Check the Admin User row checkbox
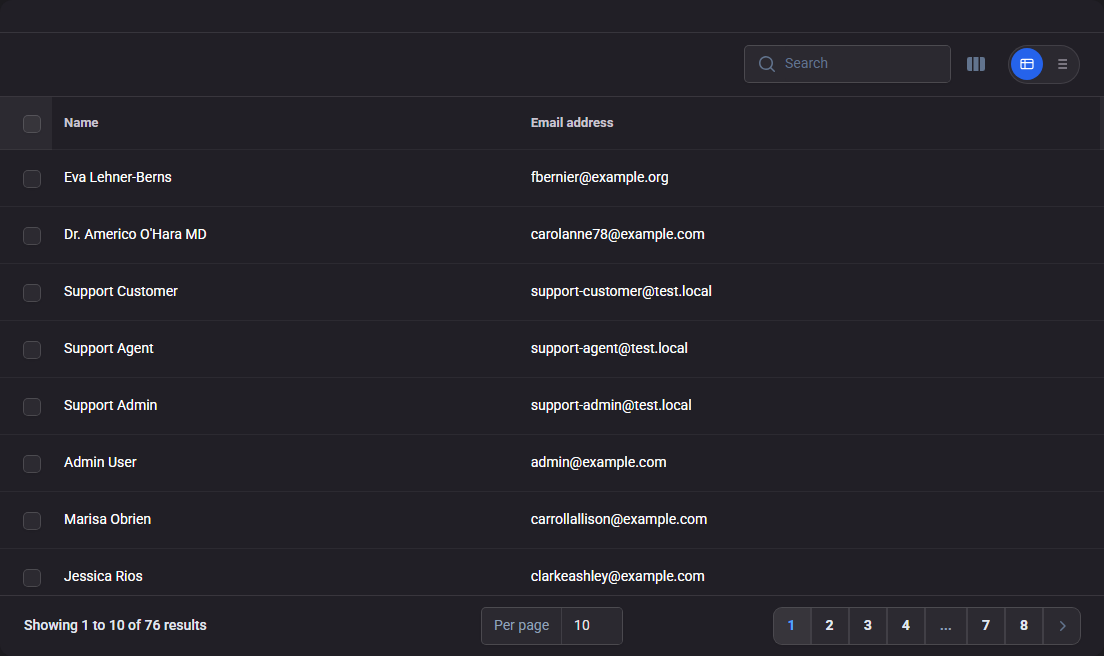The height and width of the screenshot is (656, 1104). click(32, 464)
